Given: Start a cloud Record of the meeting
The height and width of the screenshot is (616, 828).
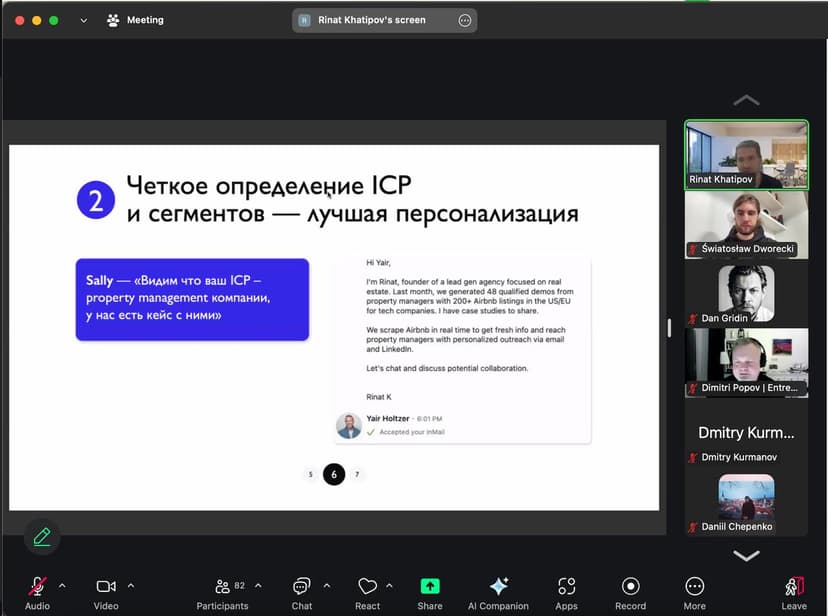Looking at the screenshot, I should 630,592.
